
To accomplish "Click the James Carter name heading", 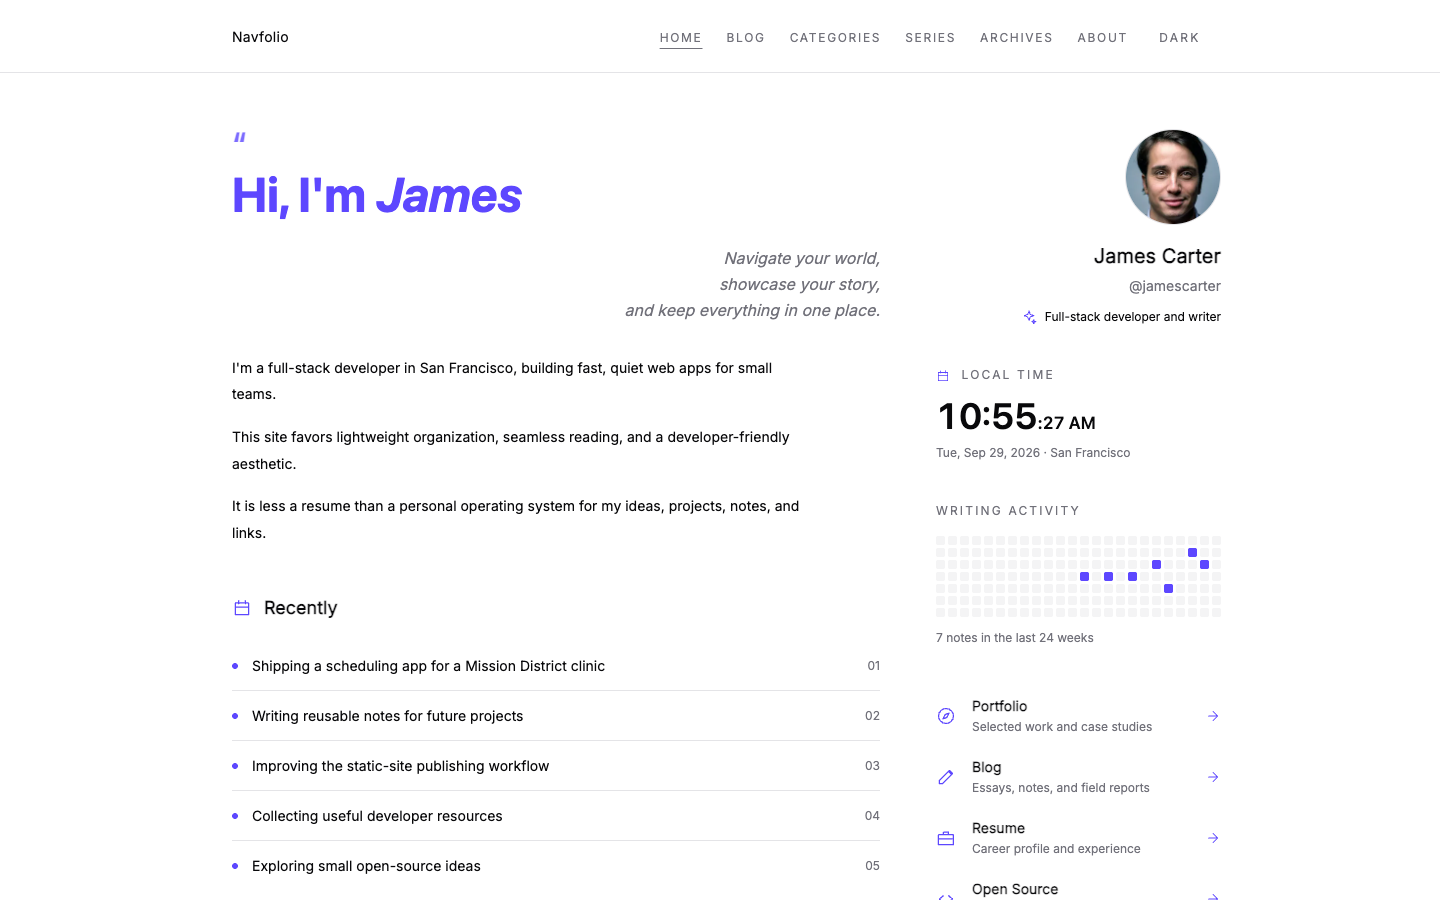I will point(1157,256).
